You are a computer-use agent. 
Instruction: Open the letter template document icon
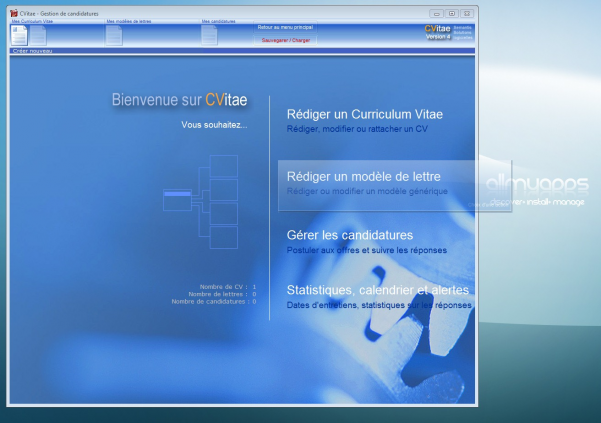pyautogui.click(x=114, y=36)
